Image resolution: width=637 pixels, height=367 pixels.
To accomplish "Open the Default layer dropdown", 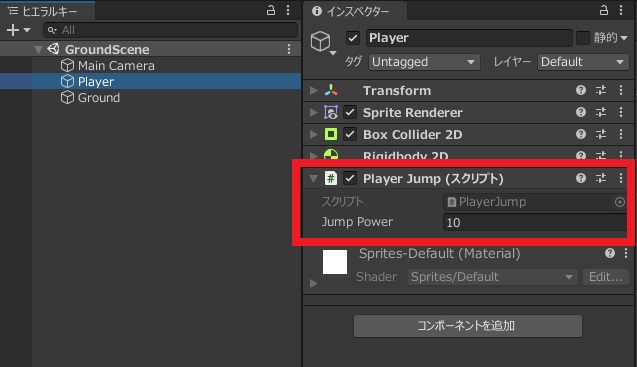I will point(583,62).
